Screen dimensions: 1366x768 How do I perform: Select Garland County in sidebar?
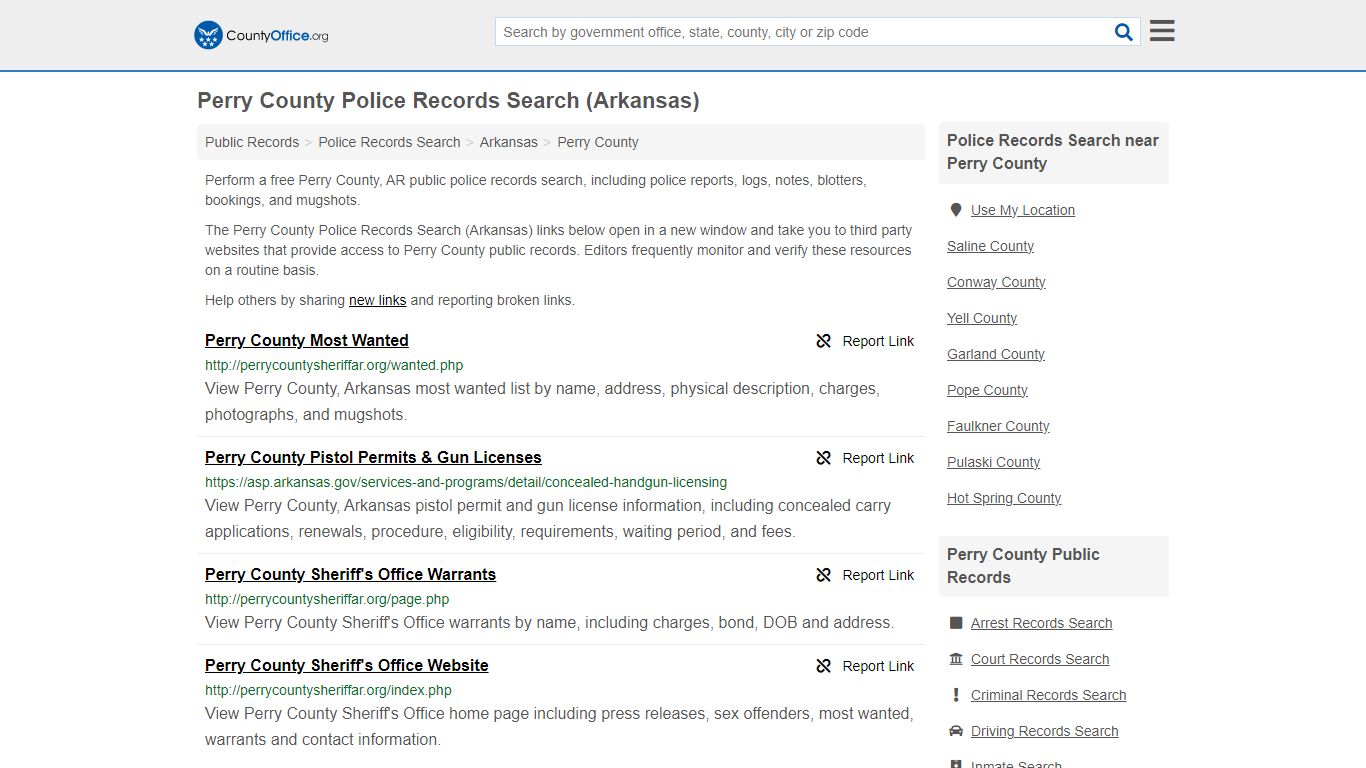(x=996, y=354)
